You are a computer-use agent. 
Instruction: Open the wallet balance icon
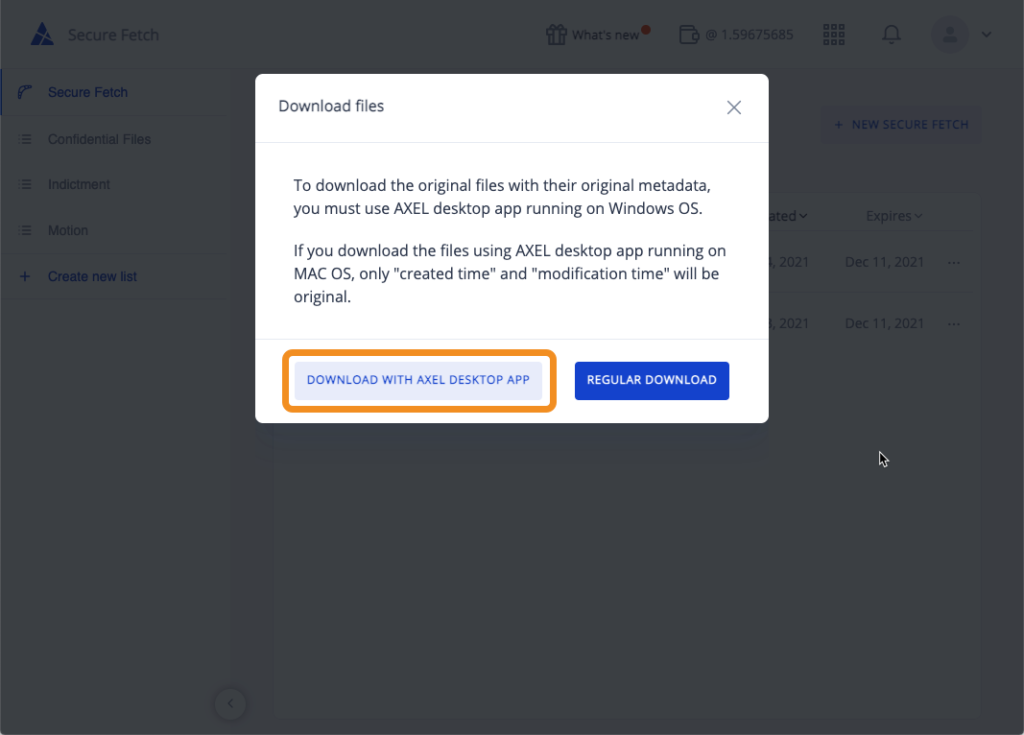689,35
